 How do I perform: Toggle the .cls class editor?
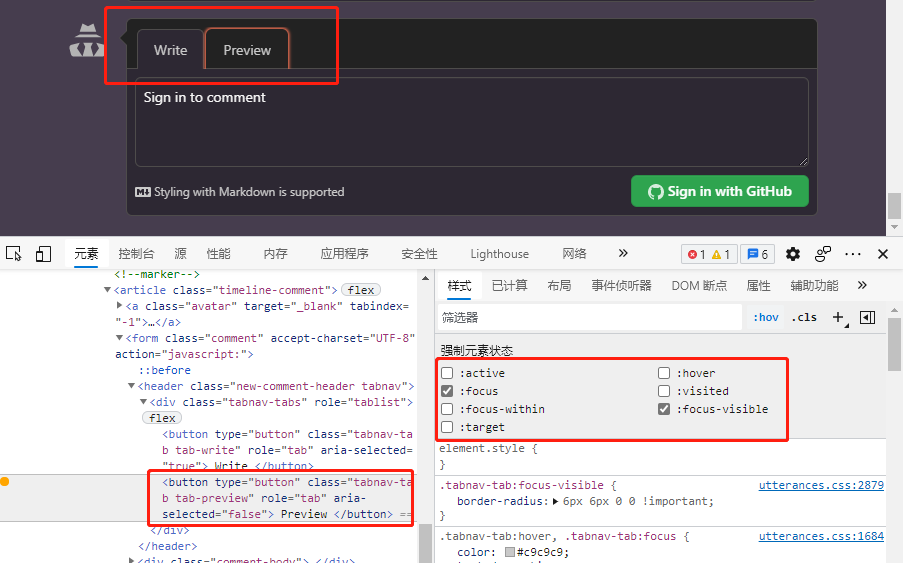tap(804, 317)
